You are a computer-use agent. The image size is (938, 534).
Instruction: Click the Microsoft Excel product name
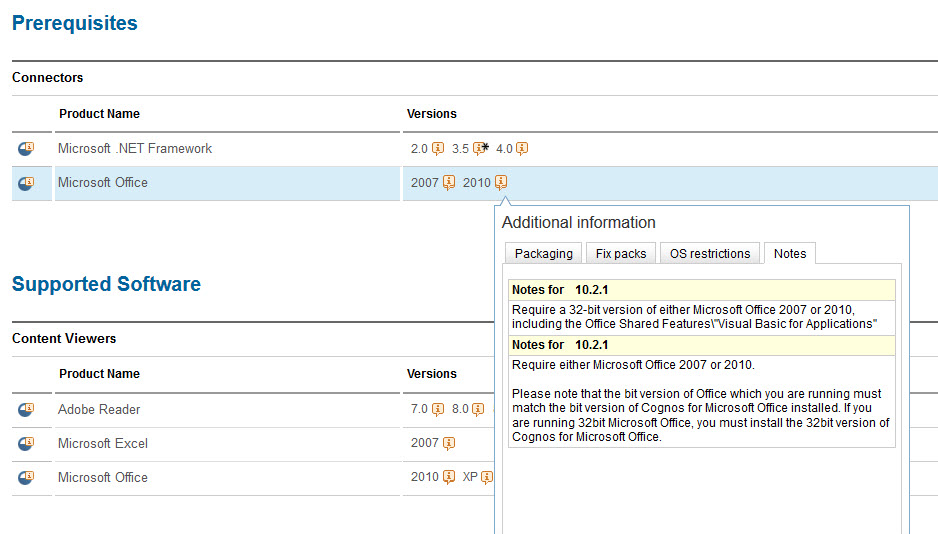click(x=102, y=444)
